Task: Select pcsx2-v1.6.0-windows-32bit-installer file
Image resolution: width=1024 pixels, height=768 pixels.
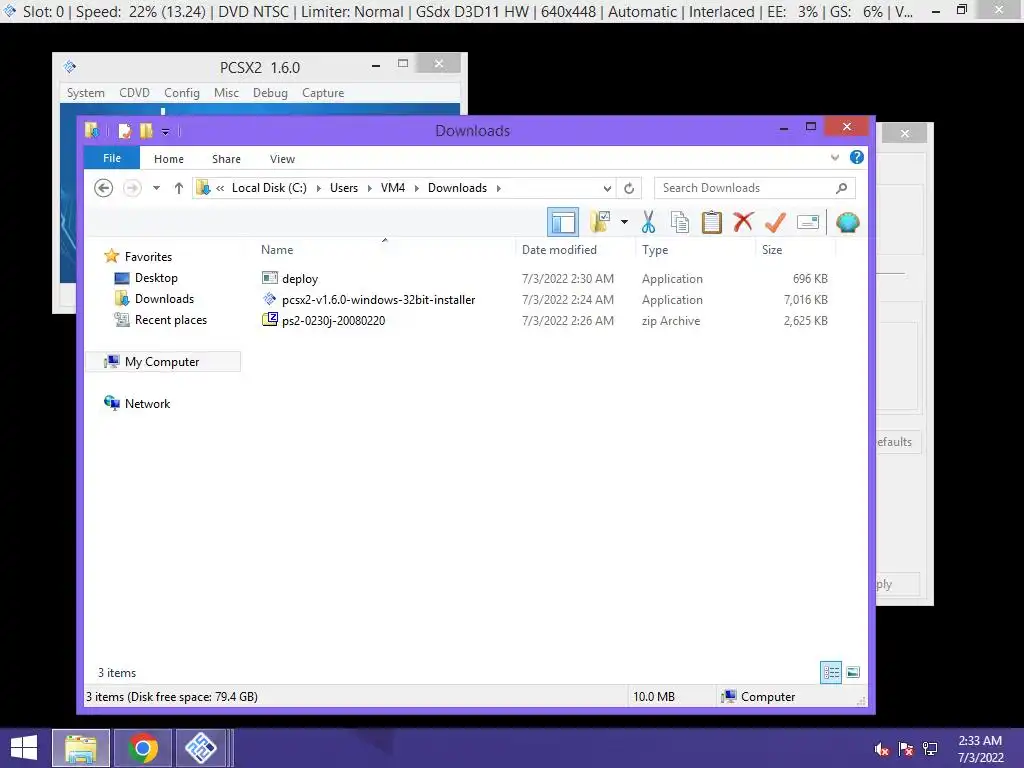Action: click(x=368, y=300)
